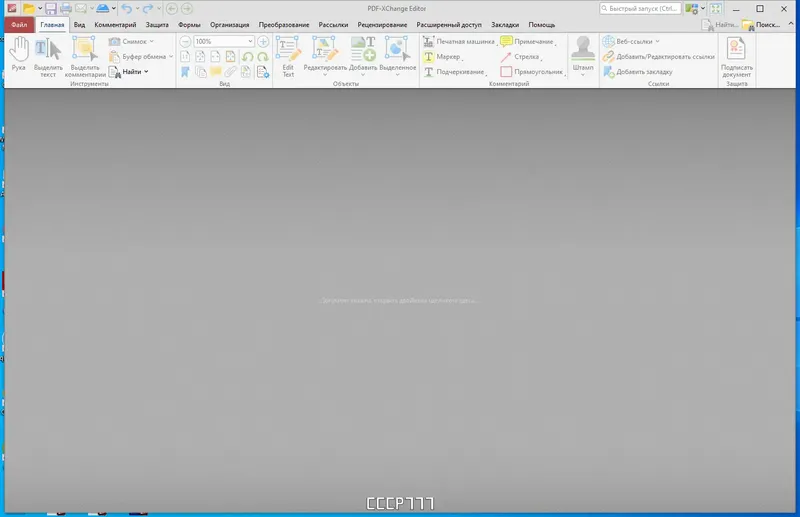Open the zoom level 100% dropdown
The height and width of the screenshot is (517, 800).
pos(250,41)
